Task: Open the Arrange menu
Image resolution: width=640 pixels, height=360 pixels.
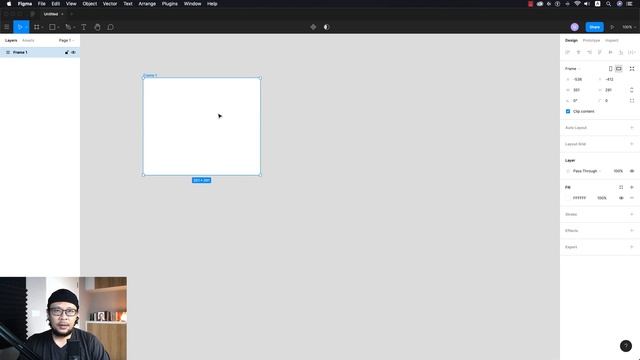Action: 147,4
